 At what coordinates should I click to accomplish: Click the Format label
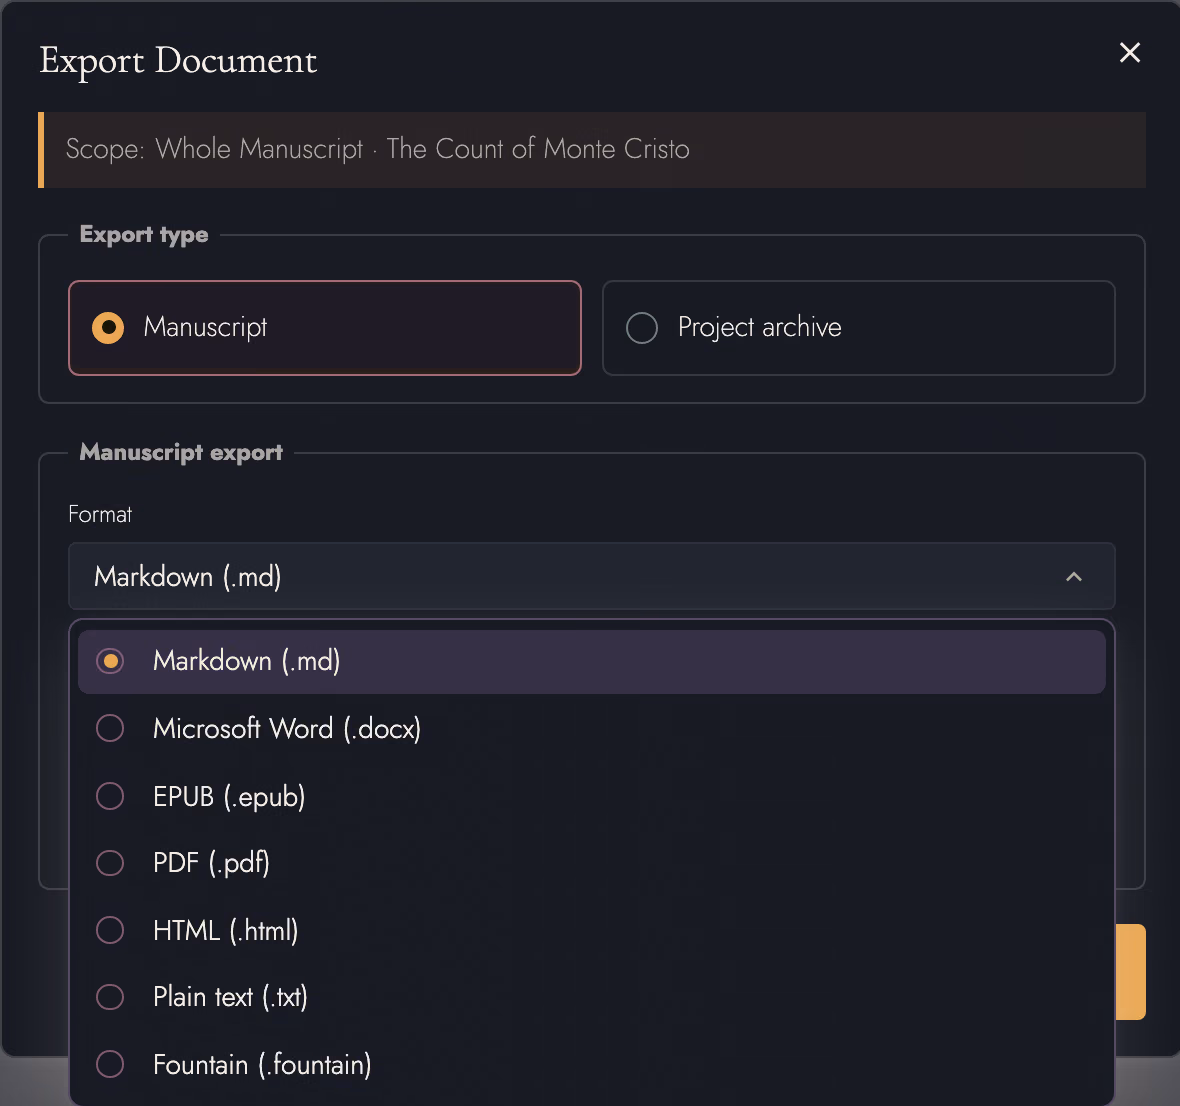pos(100,514)
